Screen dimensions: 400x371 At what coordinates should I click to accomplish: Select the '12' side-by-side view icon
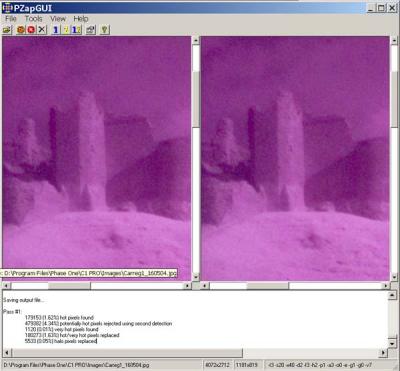76,30
